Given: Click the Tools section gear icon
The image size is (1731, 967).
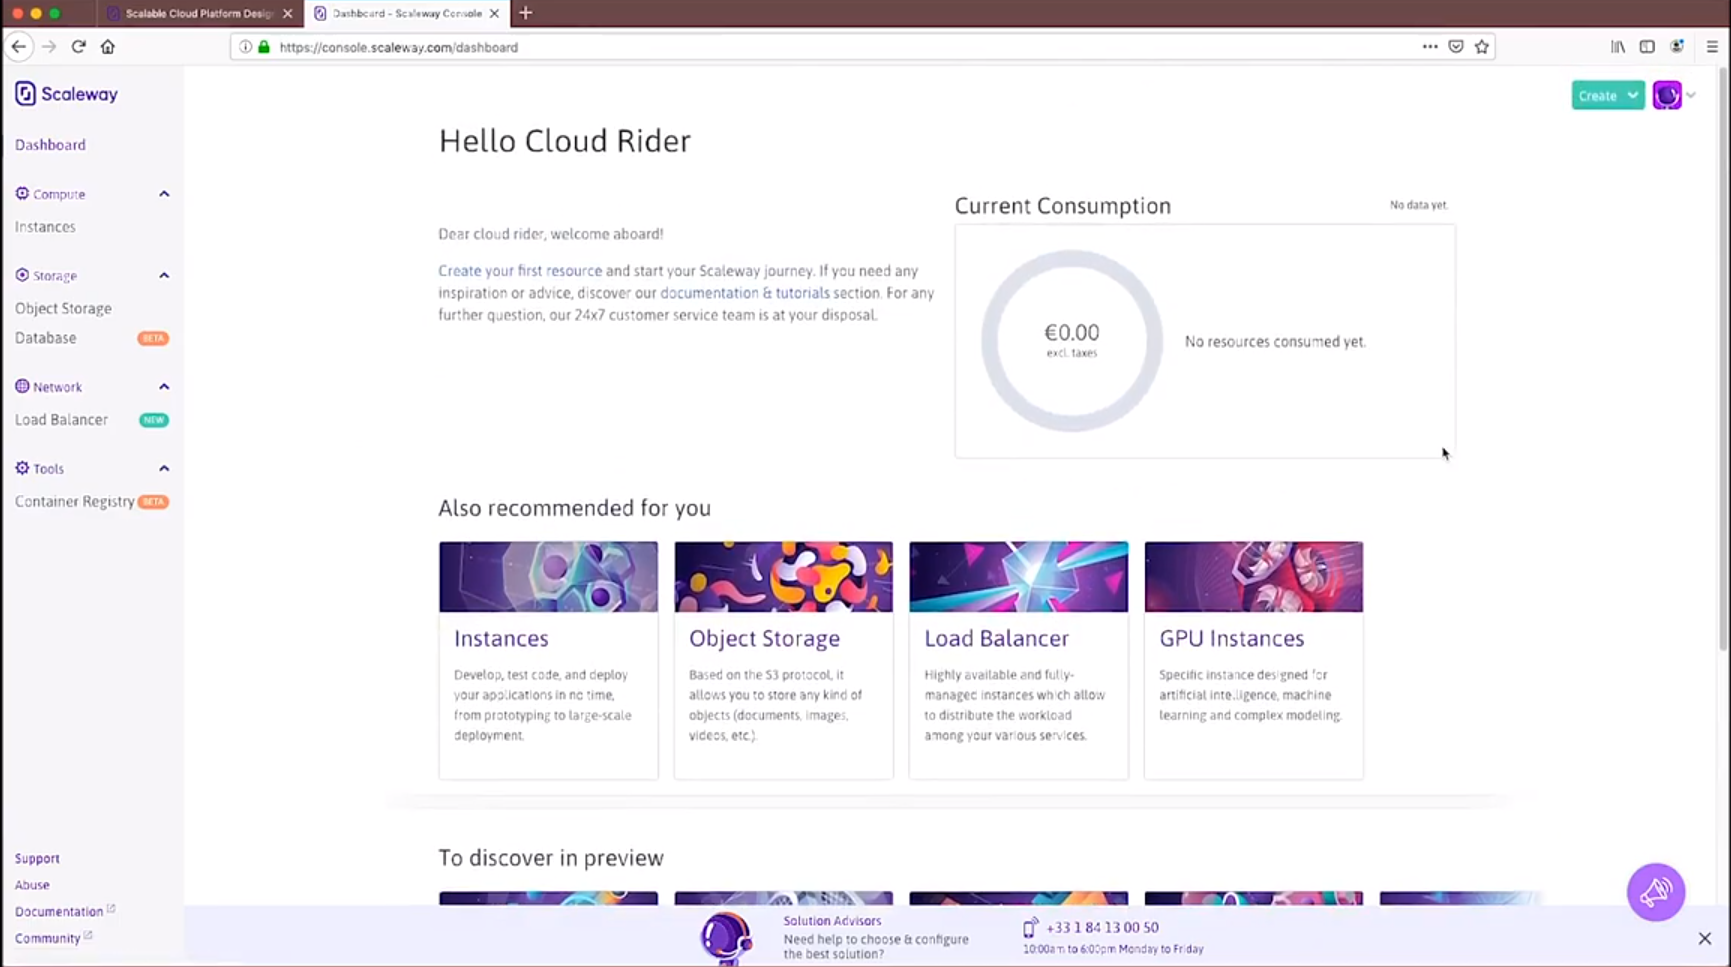Looking at the screenshot, I should tap(22, 468).
